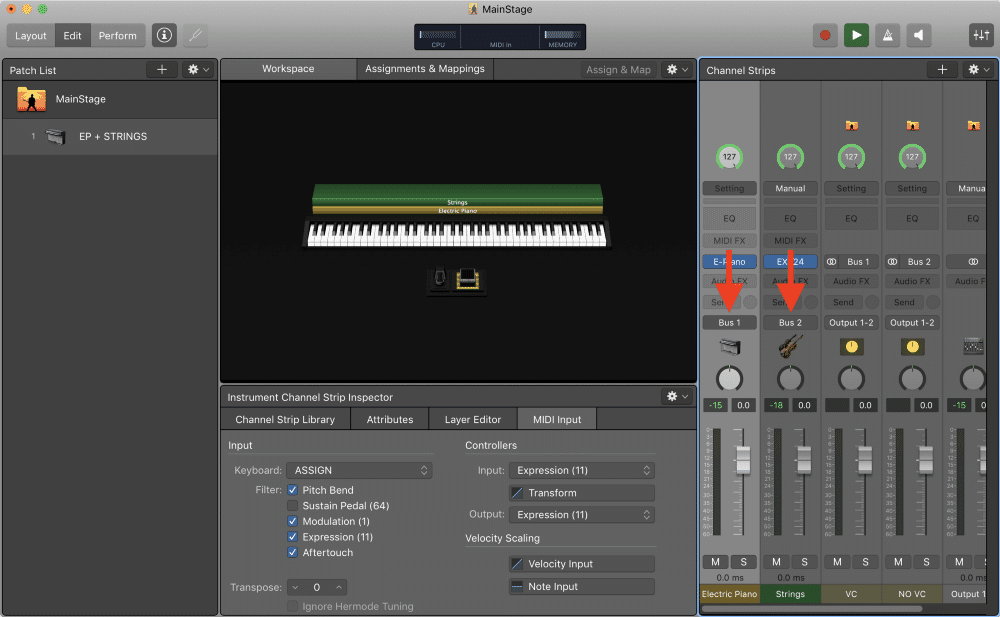Click the green Play button
1000x617 pixels.
(x=857, y=35)
